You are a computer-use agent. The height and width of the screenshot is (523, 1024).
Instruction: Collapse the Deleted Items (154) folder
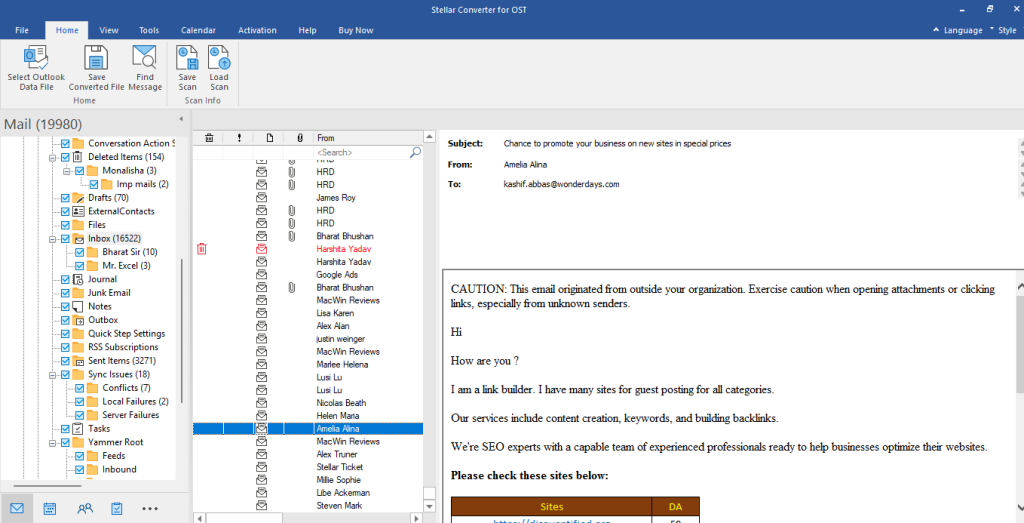coord(53,157)
